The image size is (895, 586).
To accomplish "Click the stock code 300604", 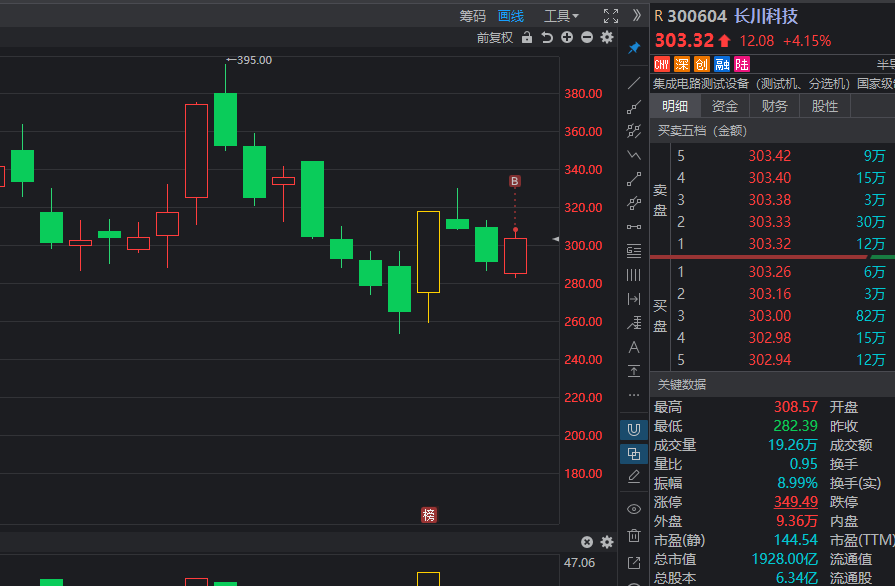I will 697,16.
